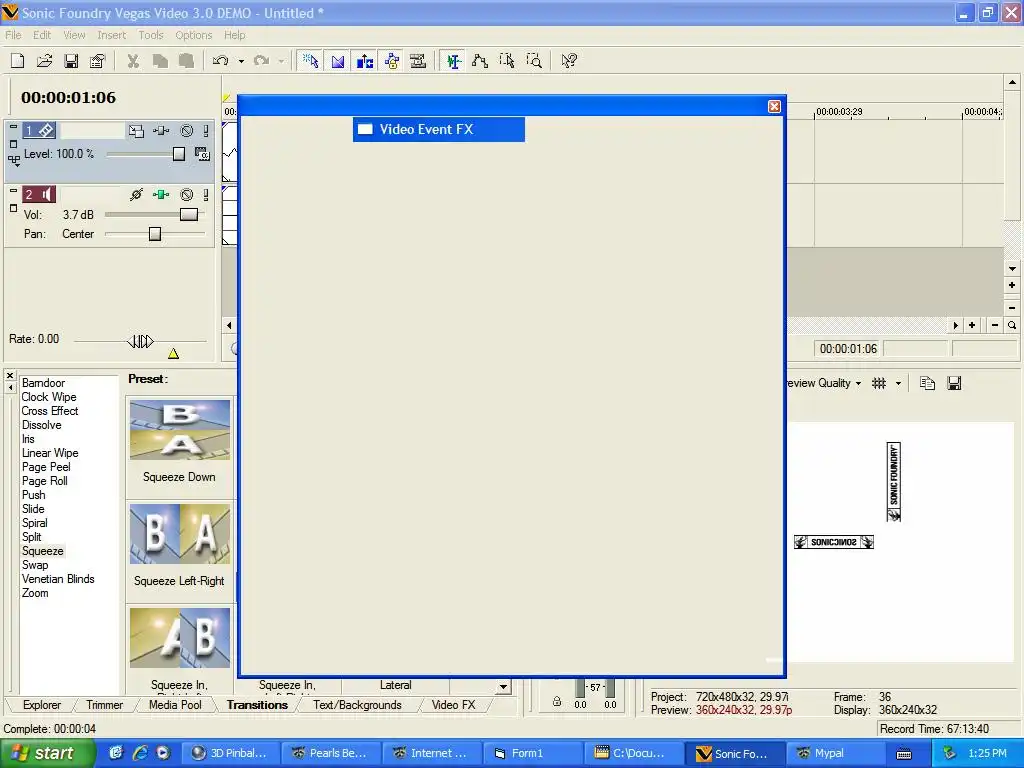The height and width of the screenshot is (768, 1024).
Task: Choose Venetian Blinds transition
Action: click(58, 579)
